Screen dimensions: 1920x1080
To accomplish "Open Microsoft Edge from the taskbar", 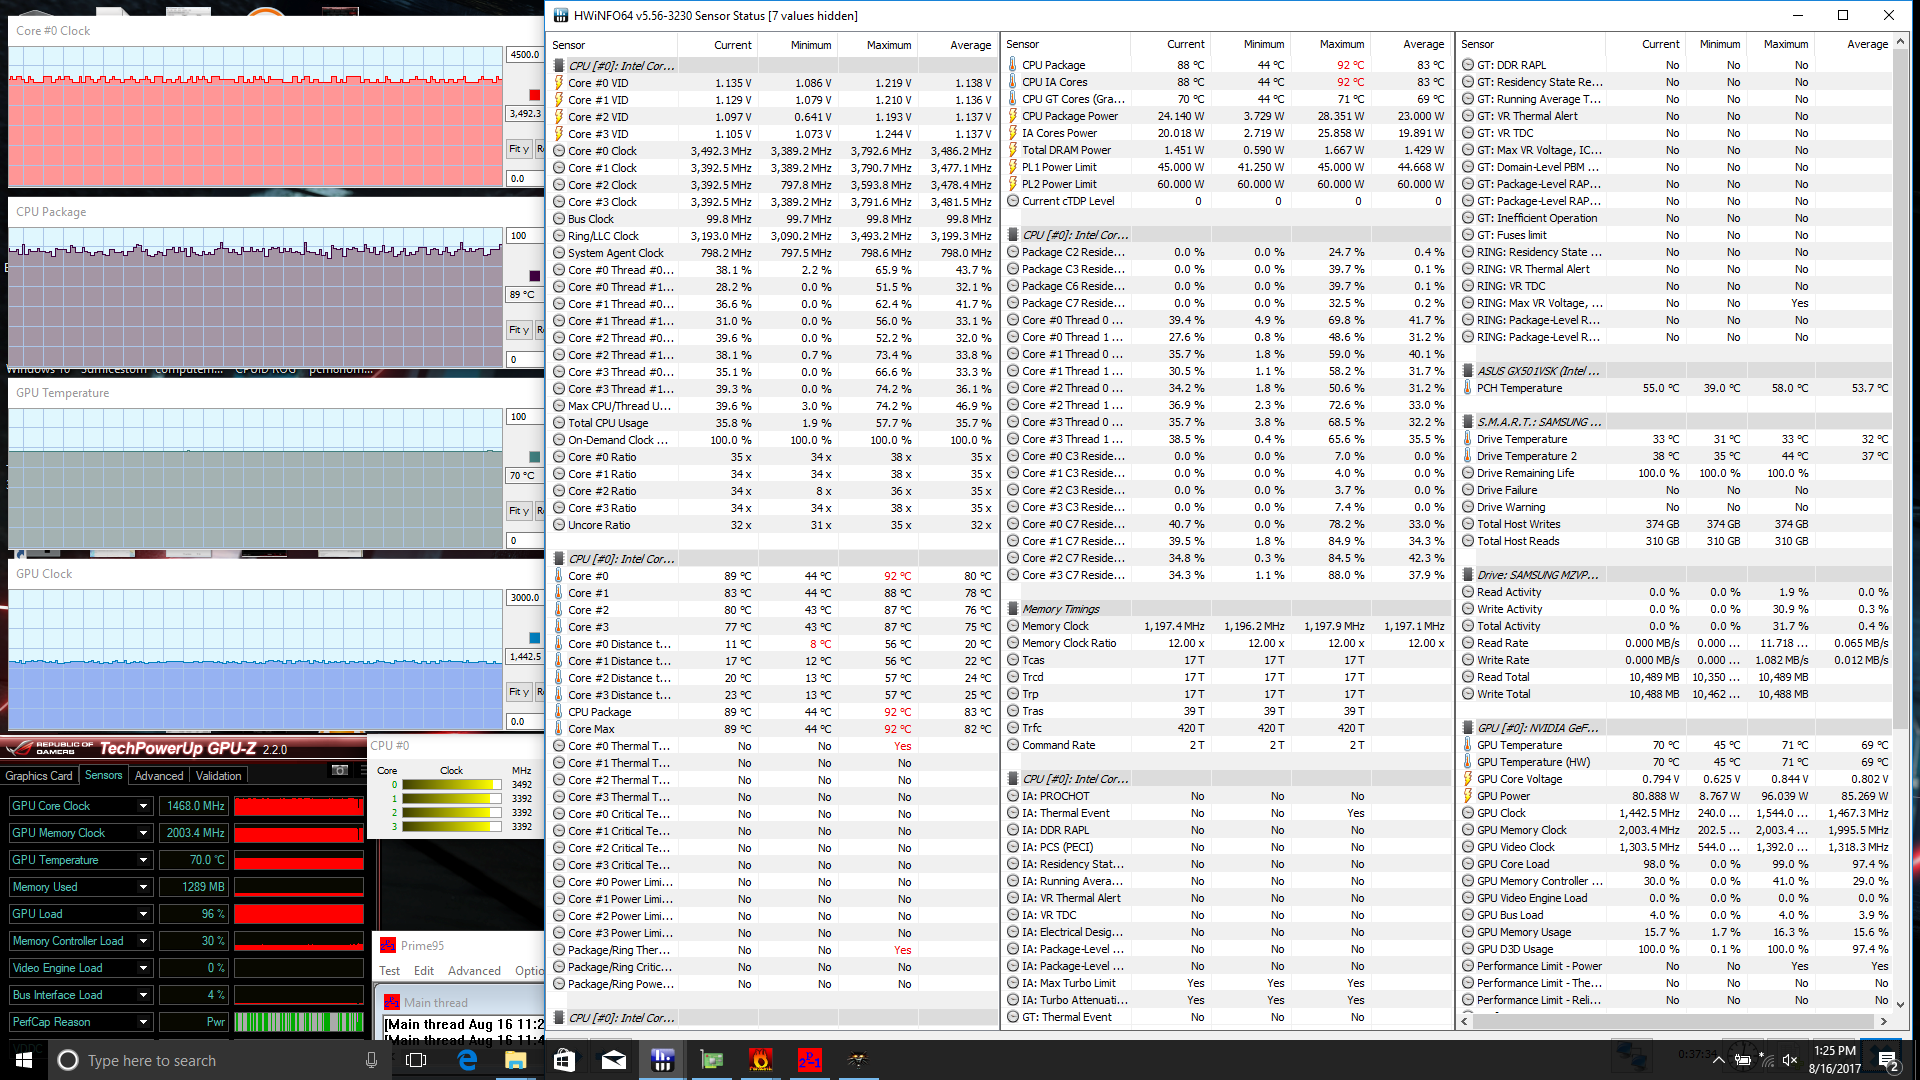I will (x=467, y=1060).
